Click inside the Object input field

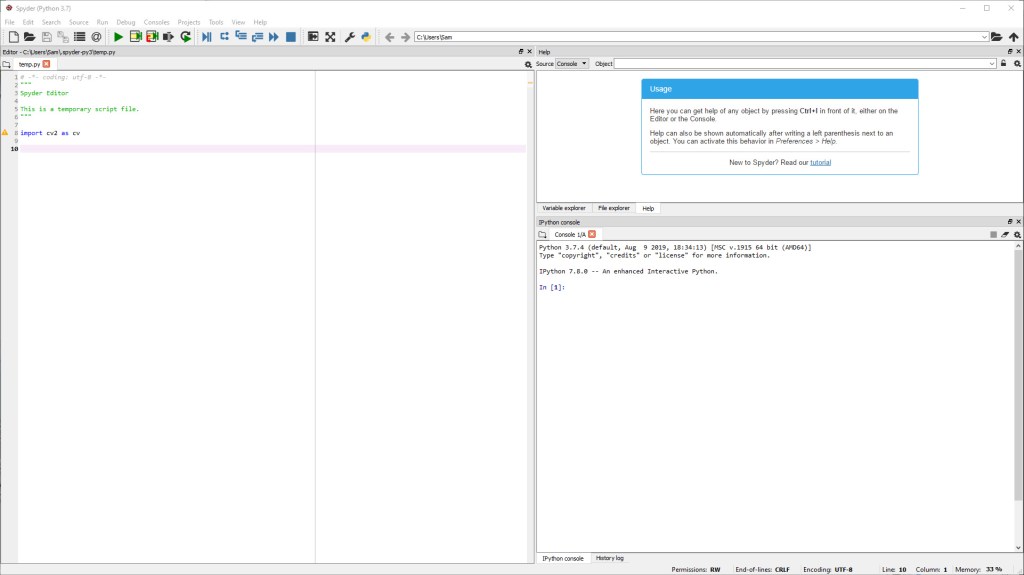click(x=800, y=64)
